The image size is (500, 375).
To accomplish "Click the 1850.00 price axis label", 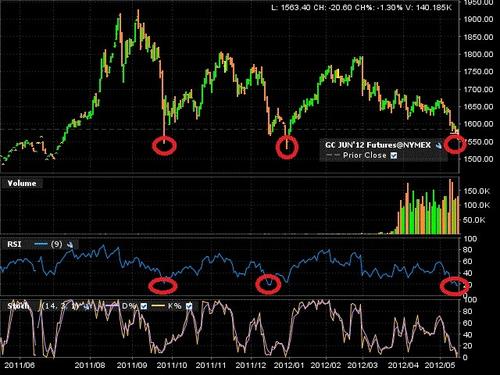I will click(x=478, y=37).
